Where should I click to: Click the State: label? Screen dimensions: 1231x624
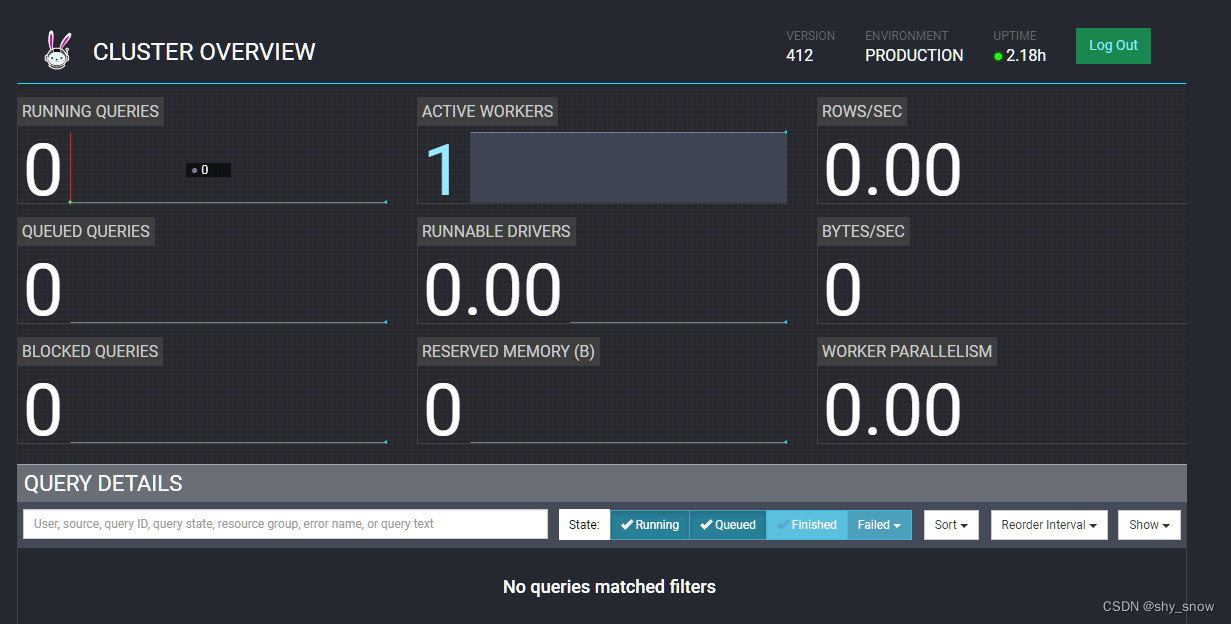click(584, 525)
